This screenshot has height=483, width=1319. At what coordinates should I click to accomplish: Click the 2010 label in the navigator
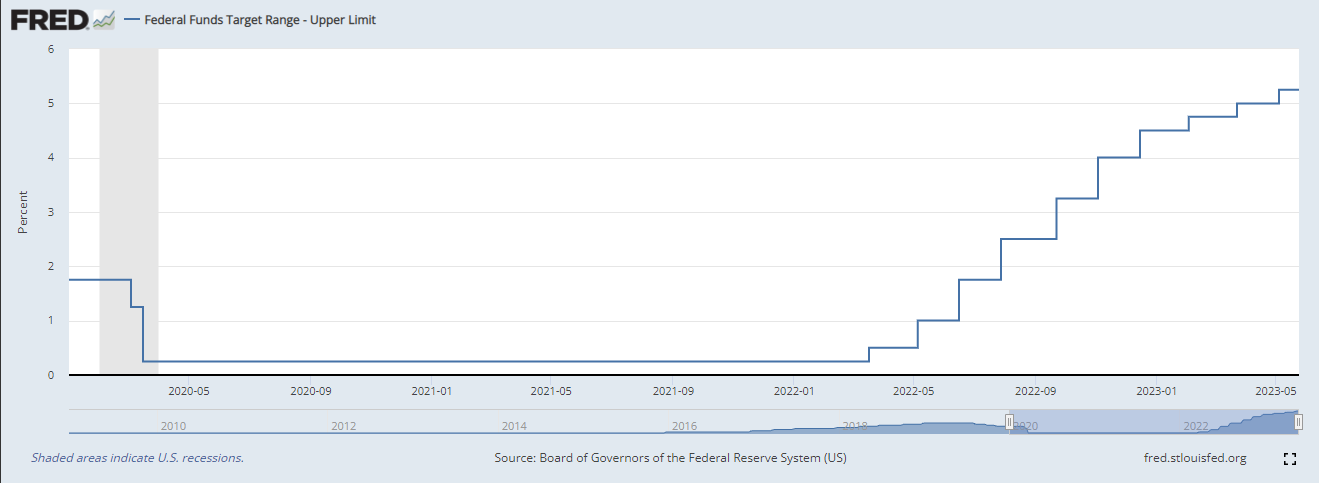(x=174, y=426)
